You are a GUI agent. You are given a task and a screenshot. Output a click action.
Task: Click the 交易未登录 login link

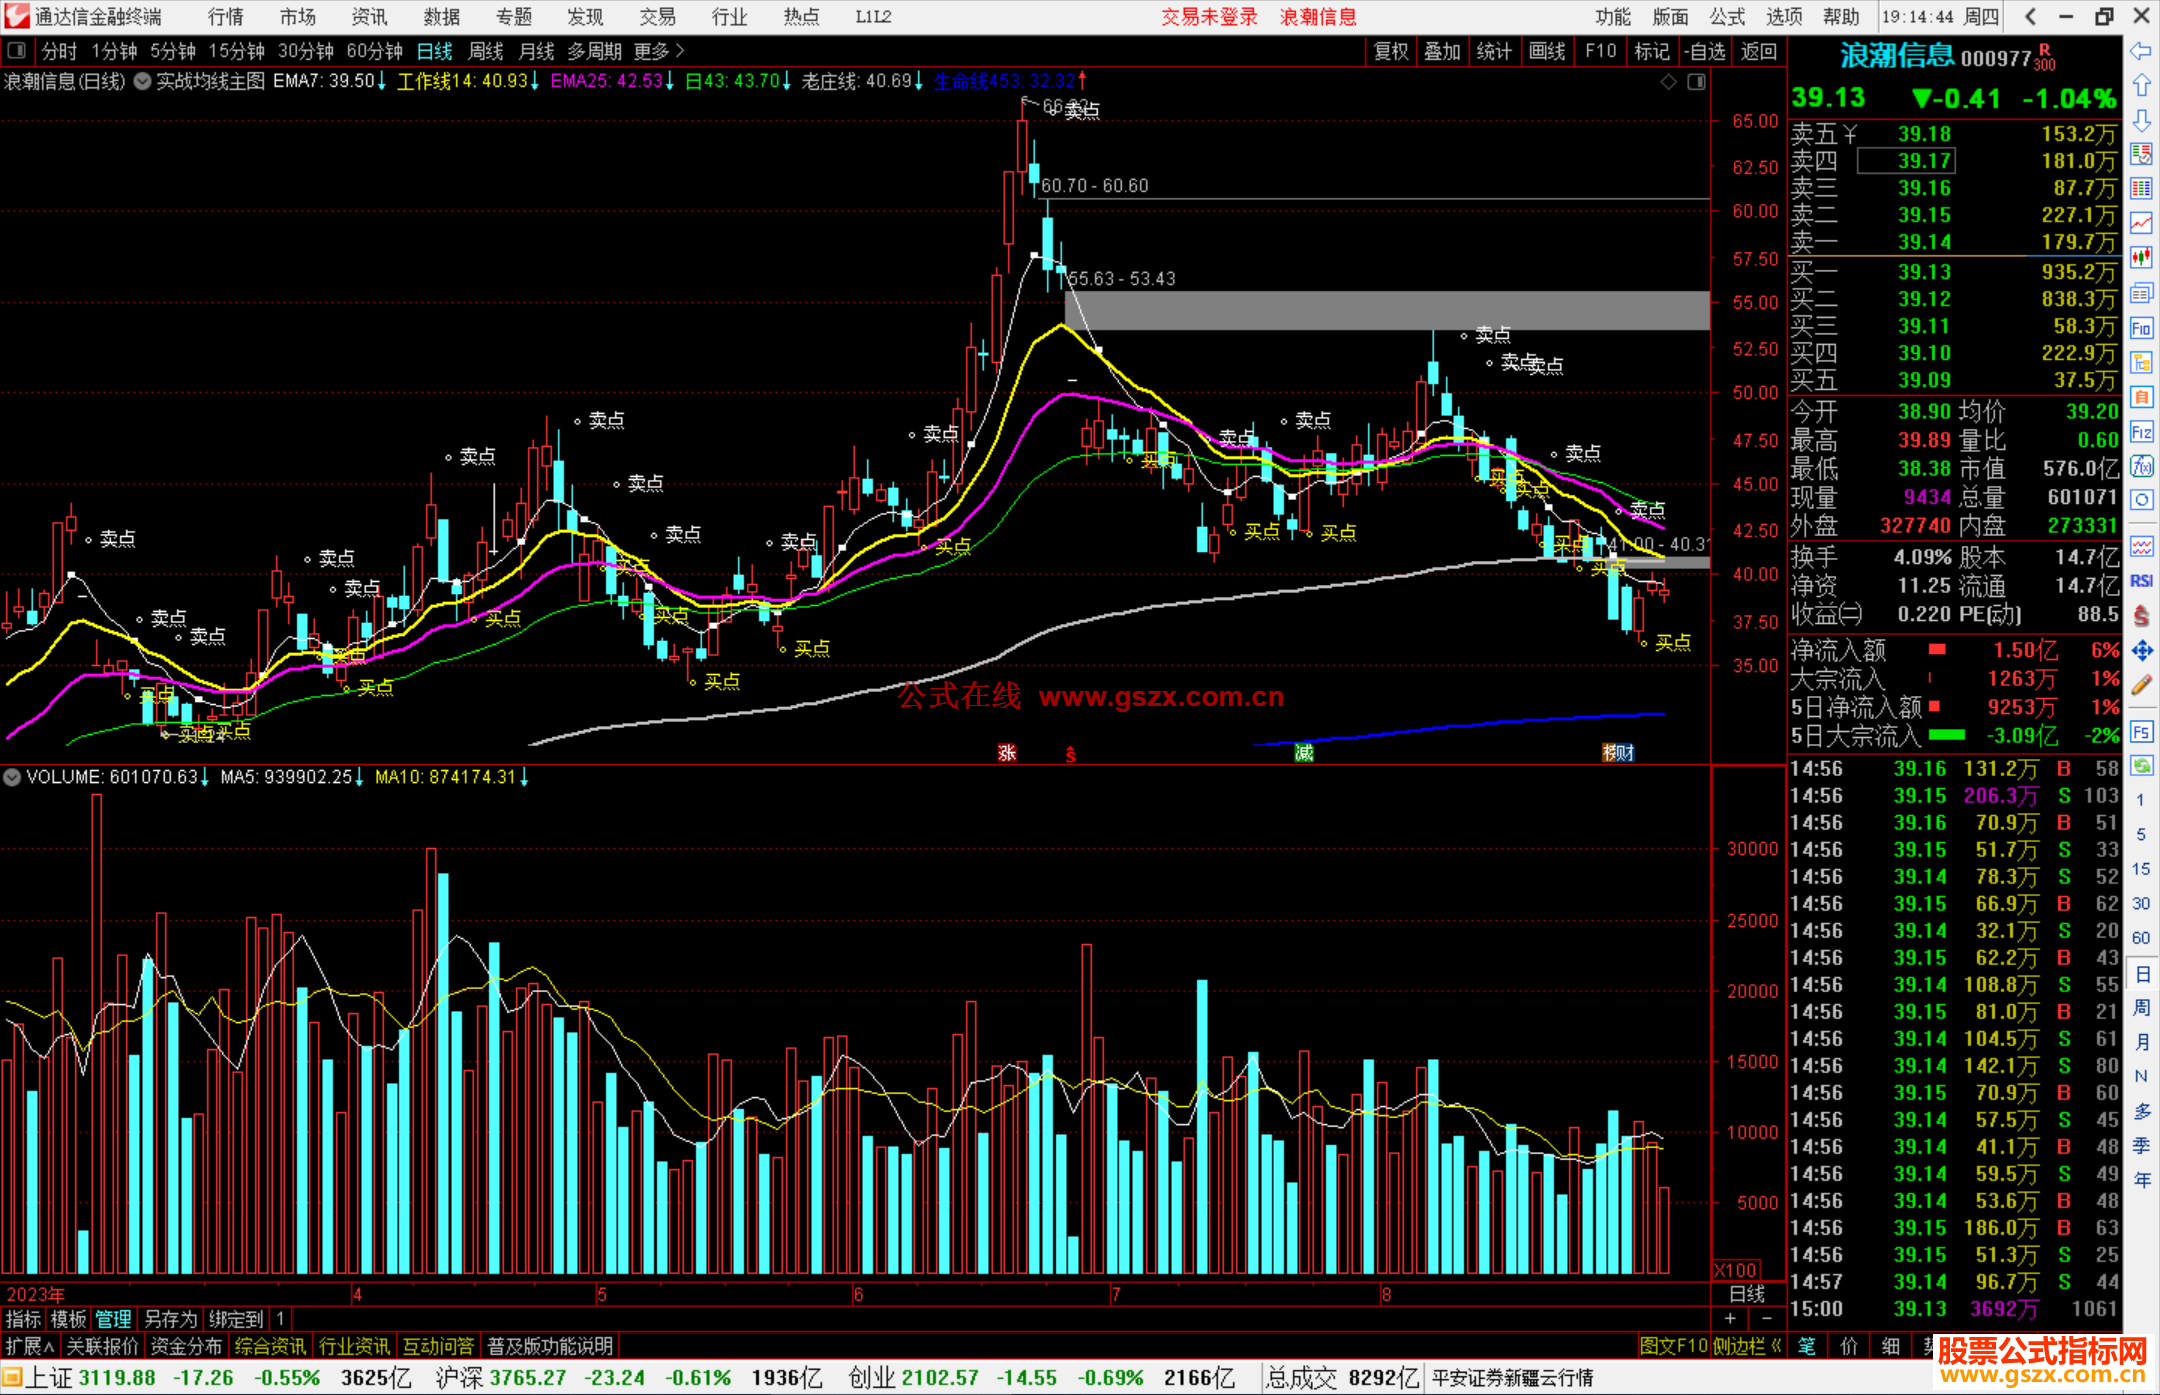tap(1208, 16)
